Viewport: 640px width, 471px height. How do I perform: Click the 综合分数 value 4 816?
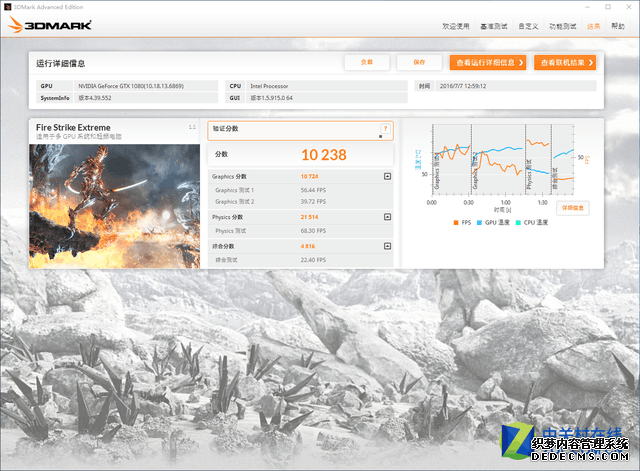tap(308, 247)
